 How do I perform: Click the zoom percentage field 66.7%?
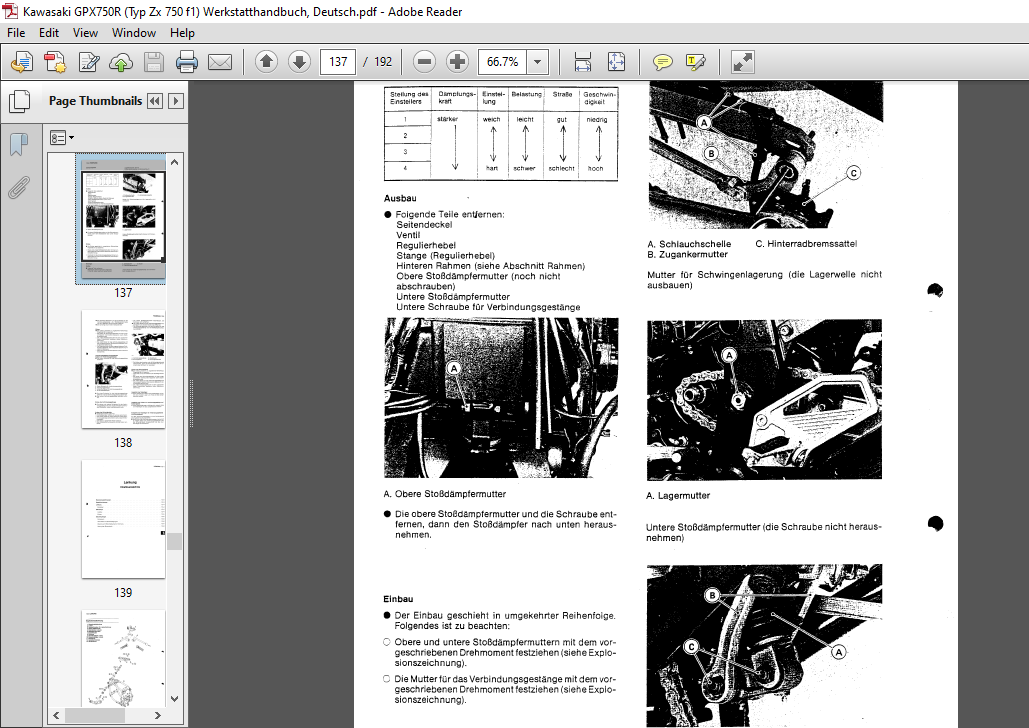click(x=503, y=62)
